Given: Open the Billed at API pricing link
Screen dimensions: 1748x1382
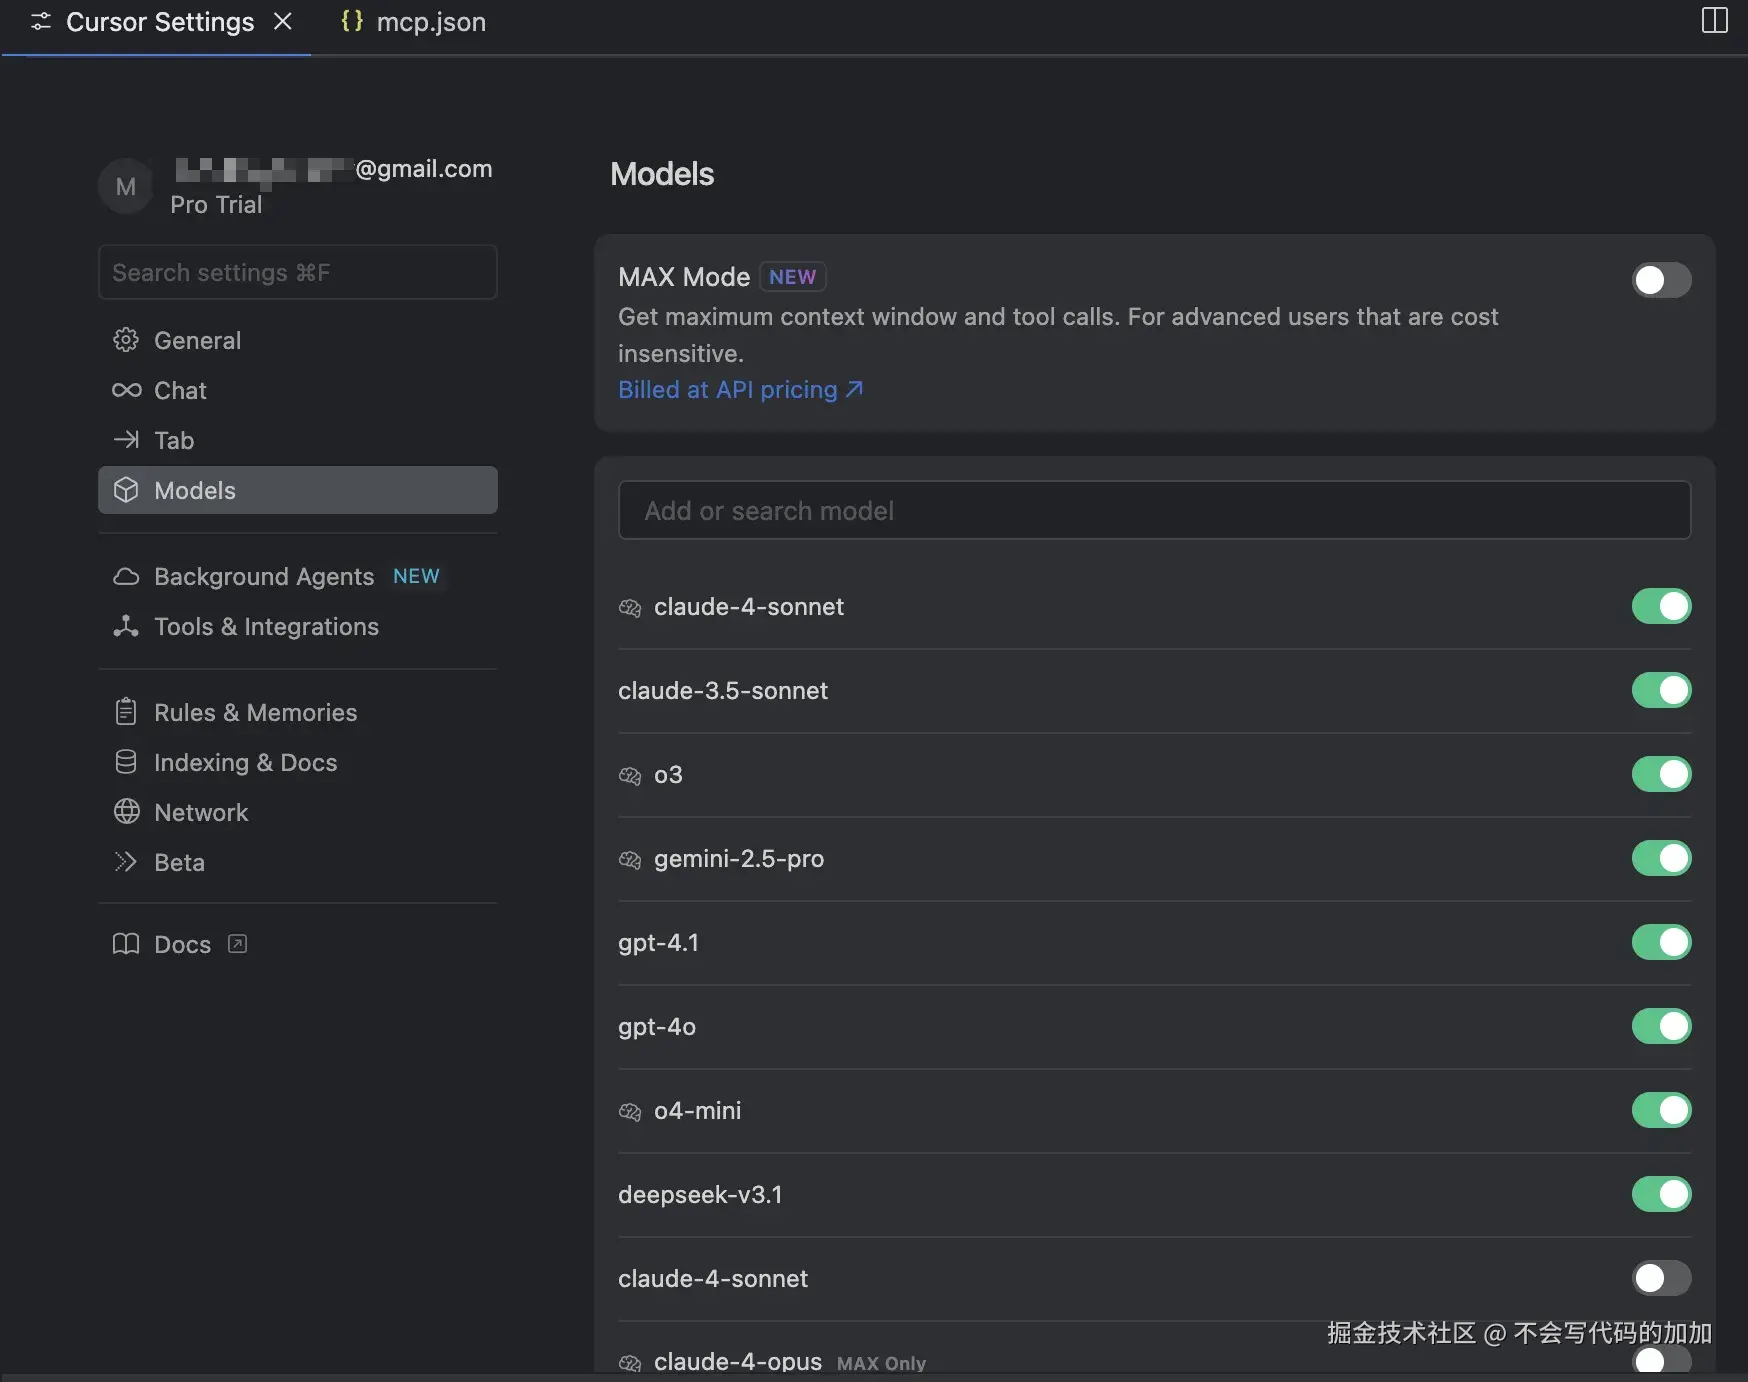Looking at the screenshot, I should (x=740, y=390).
